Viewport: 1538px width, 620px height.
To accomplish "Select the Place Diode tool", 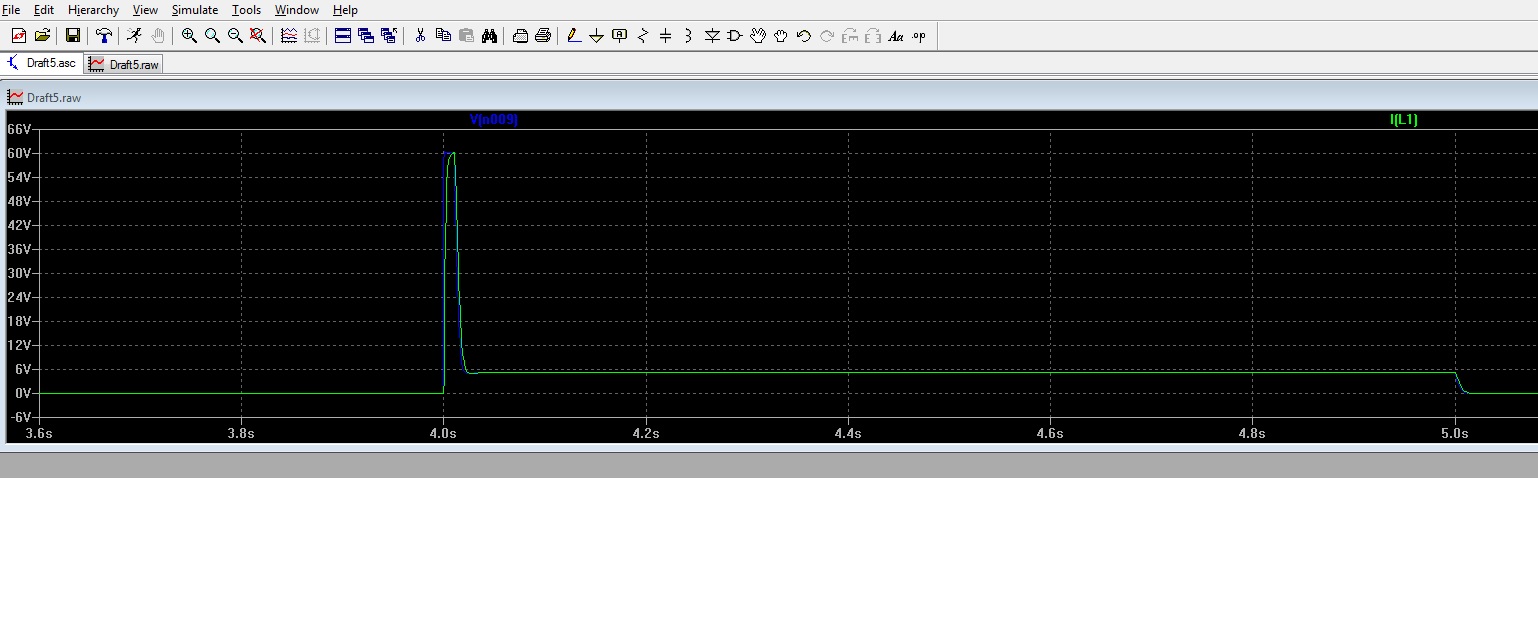I will click(712, 36).
